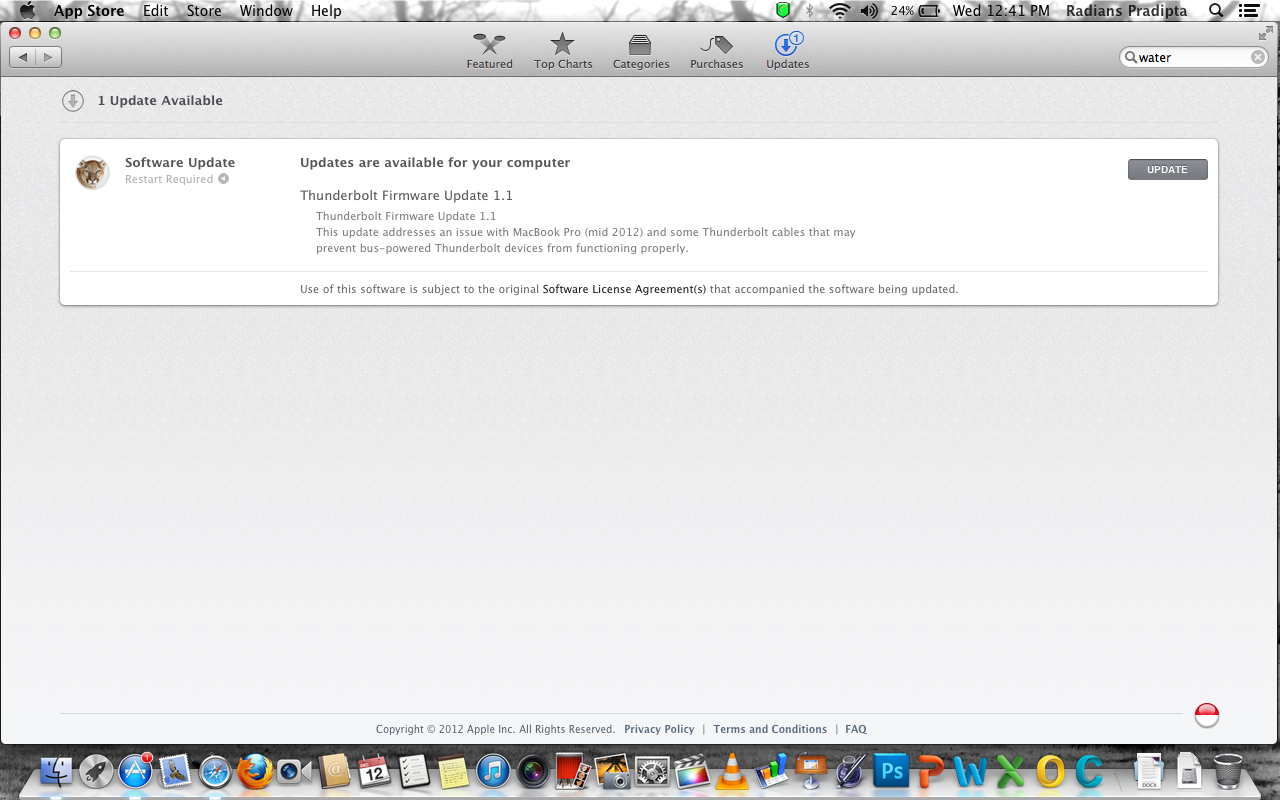Image resolution: width=1280 pixels, height=800 pixels.
Task: Open Mail from the Dock
Action: click(x=175, y=771)
